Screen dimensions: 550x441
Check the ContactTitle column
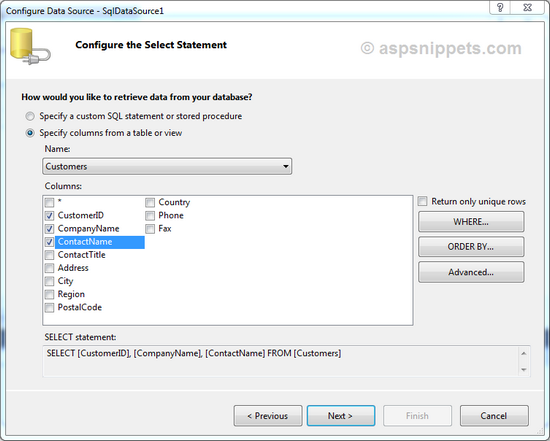coord(49,255)
